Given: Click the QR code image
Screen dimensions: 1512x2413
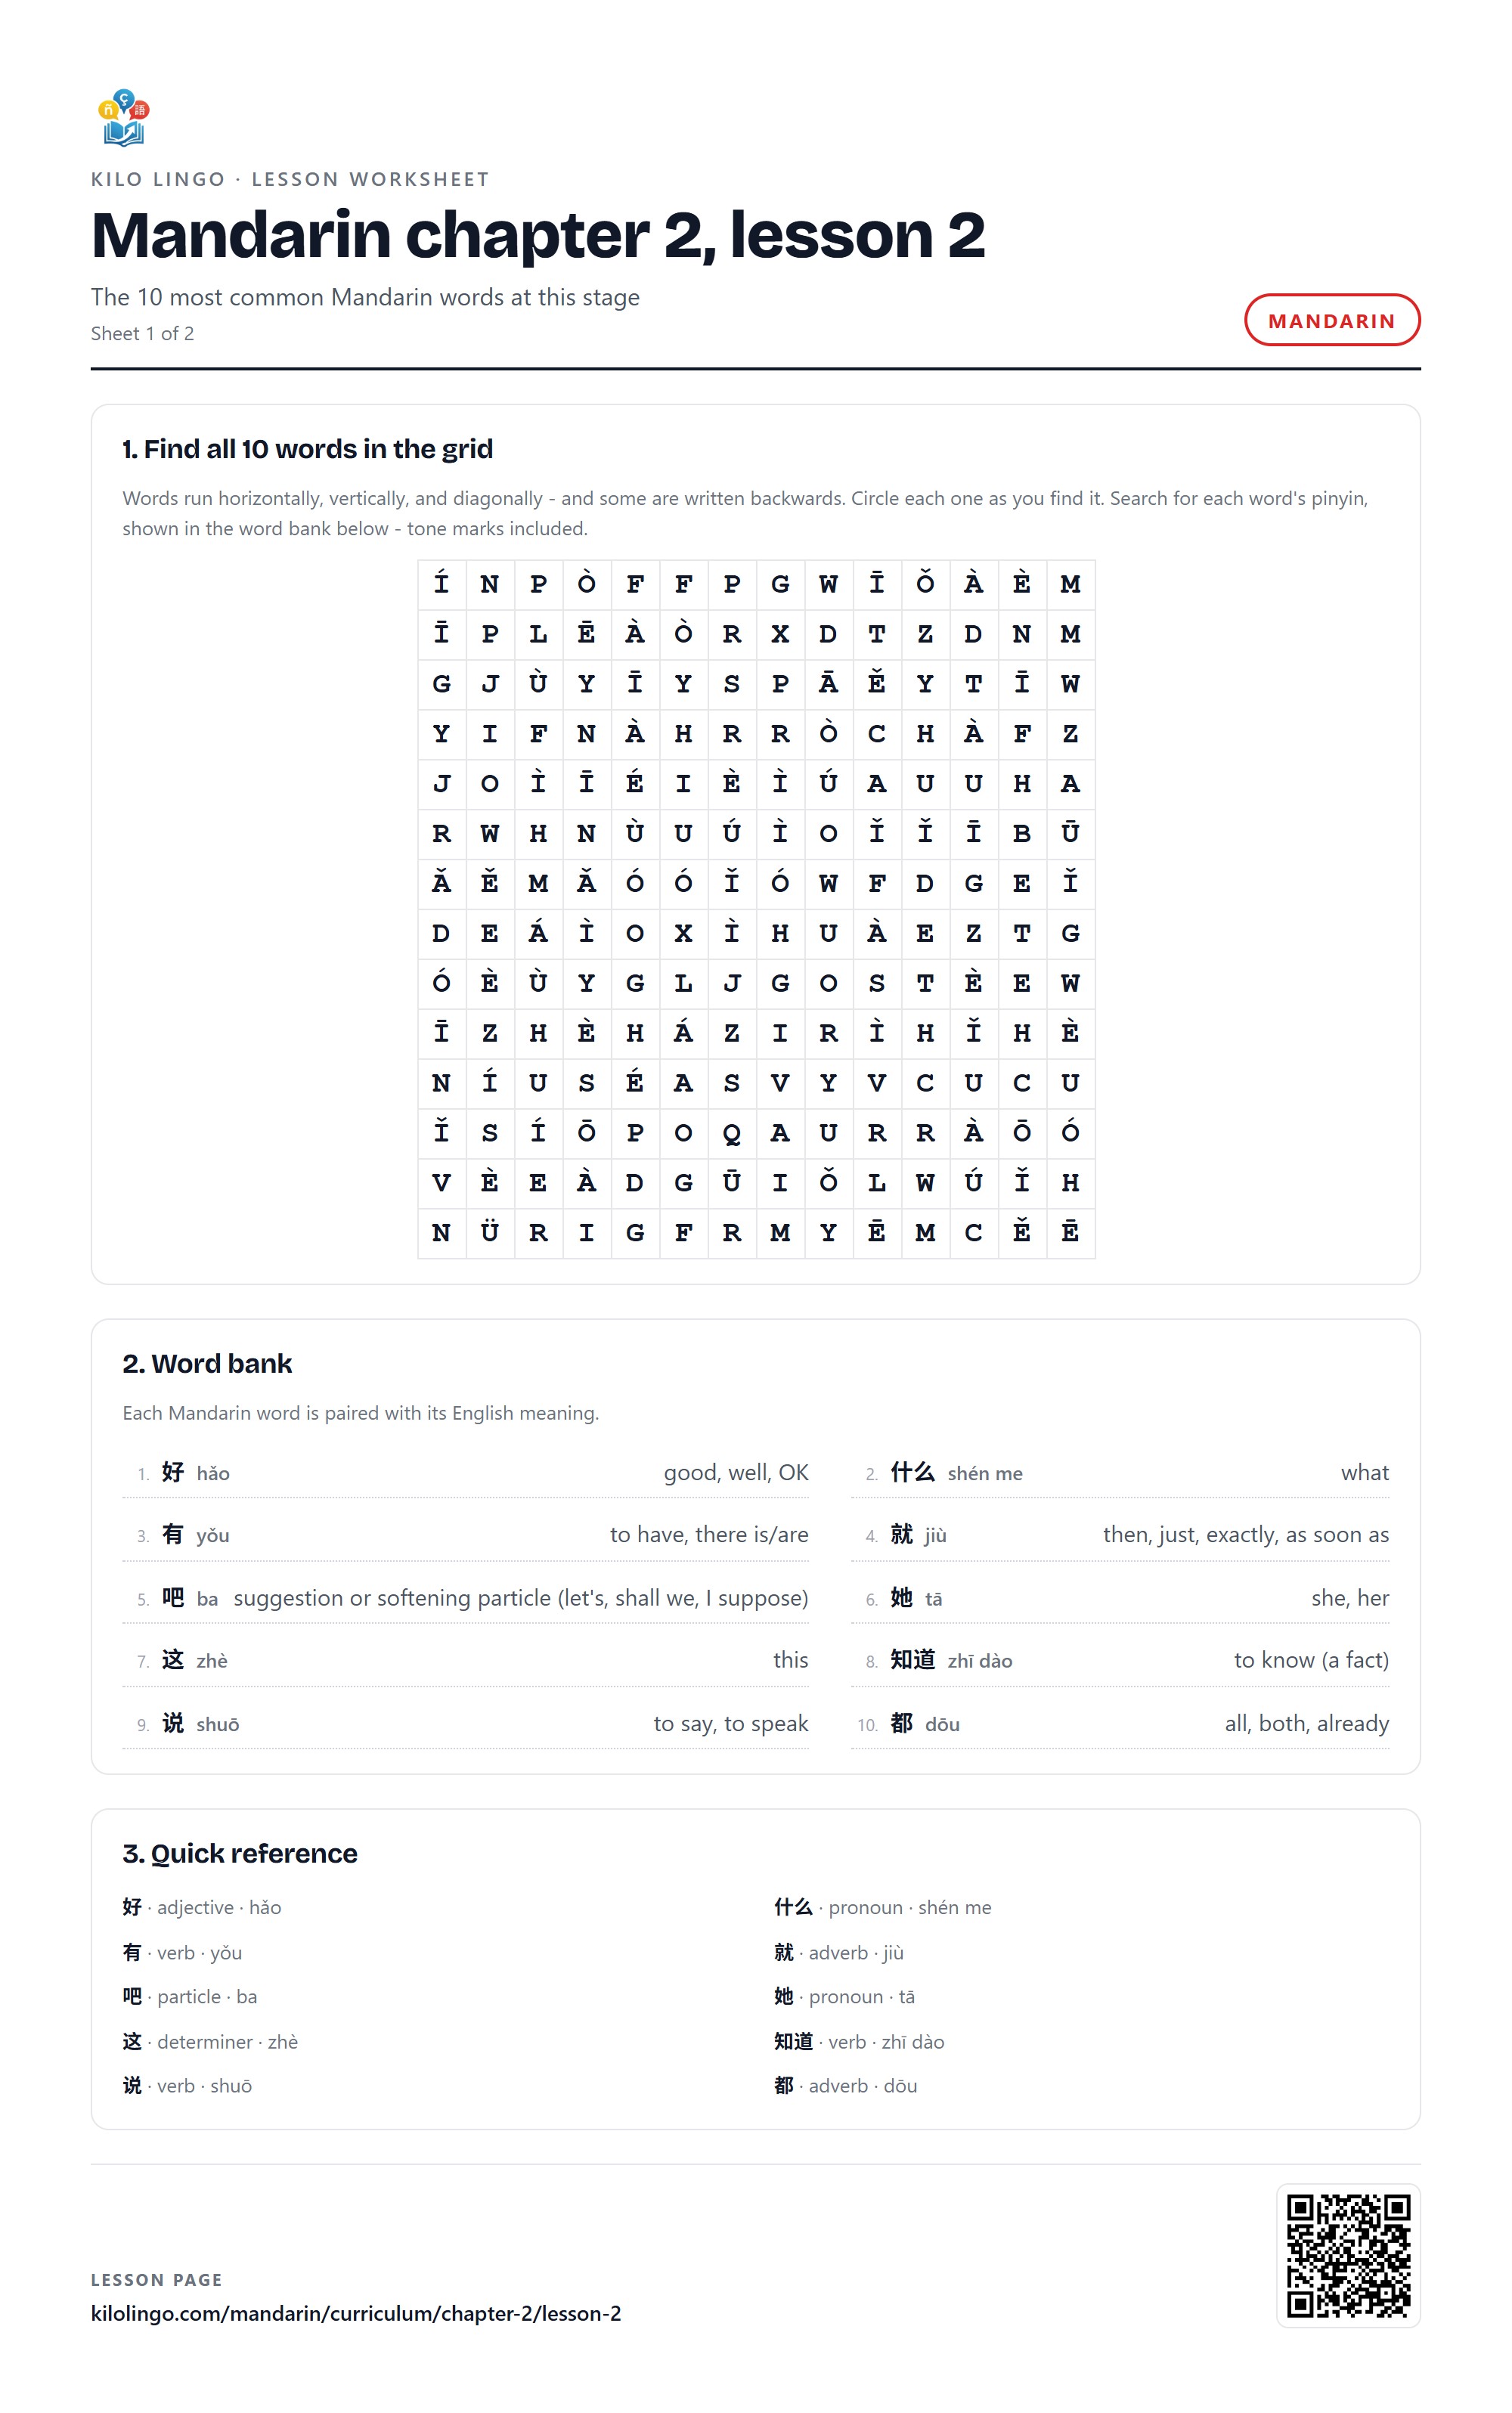Looking at the screenshot, I should pyautogui.click(x=1348, y=2255).
